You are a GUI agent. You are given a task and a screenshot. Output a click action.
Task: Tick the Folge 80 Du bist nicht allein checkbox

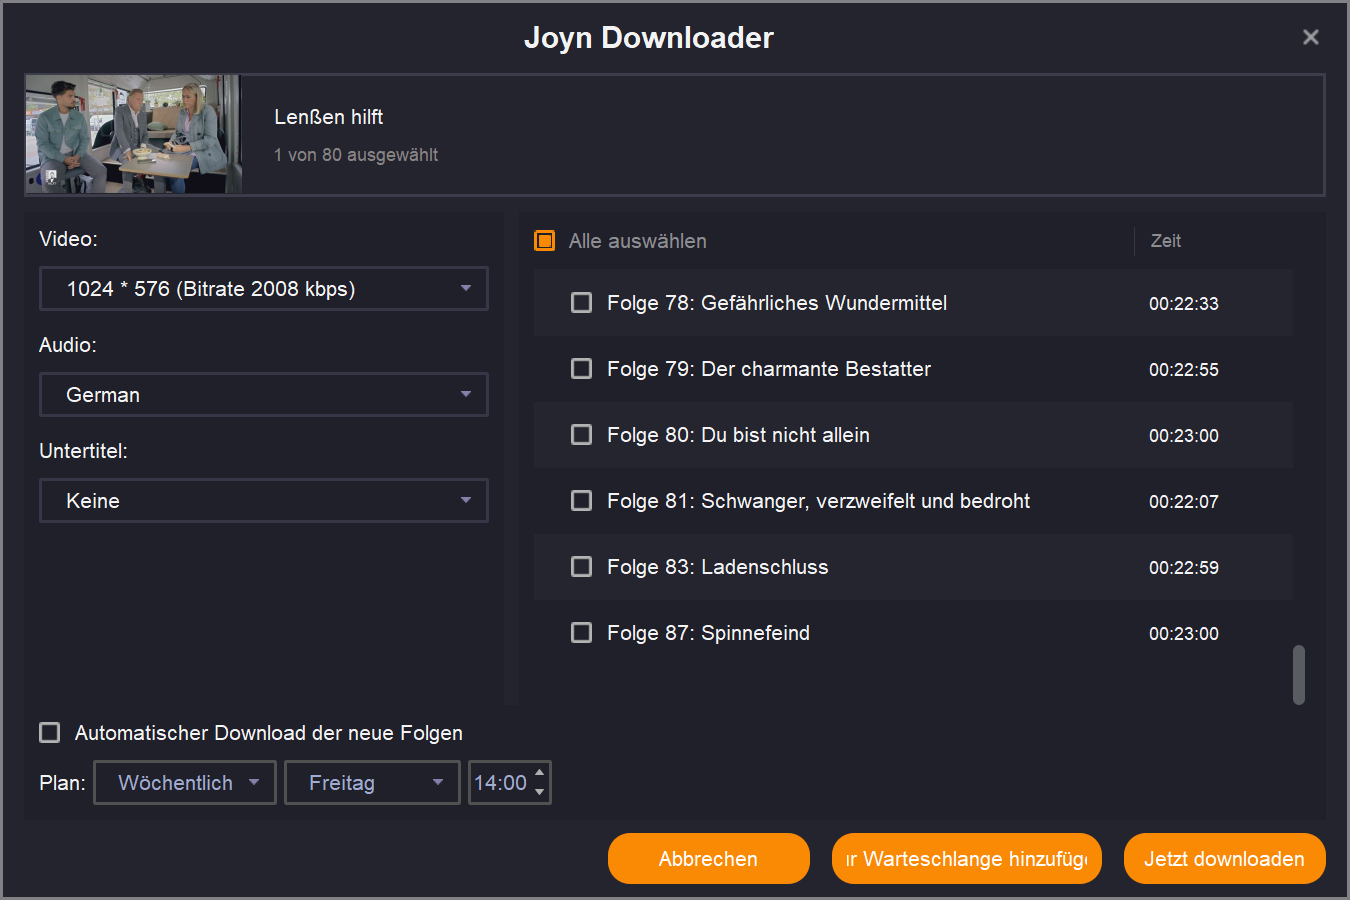(x=581, y=435)
